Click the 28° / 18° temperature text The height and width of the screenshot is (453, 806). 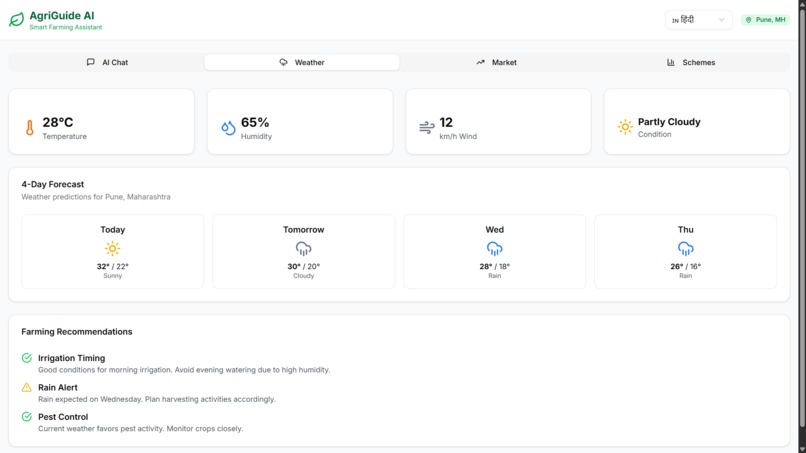[494, 266]
